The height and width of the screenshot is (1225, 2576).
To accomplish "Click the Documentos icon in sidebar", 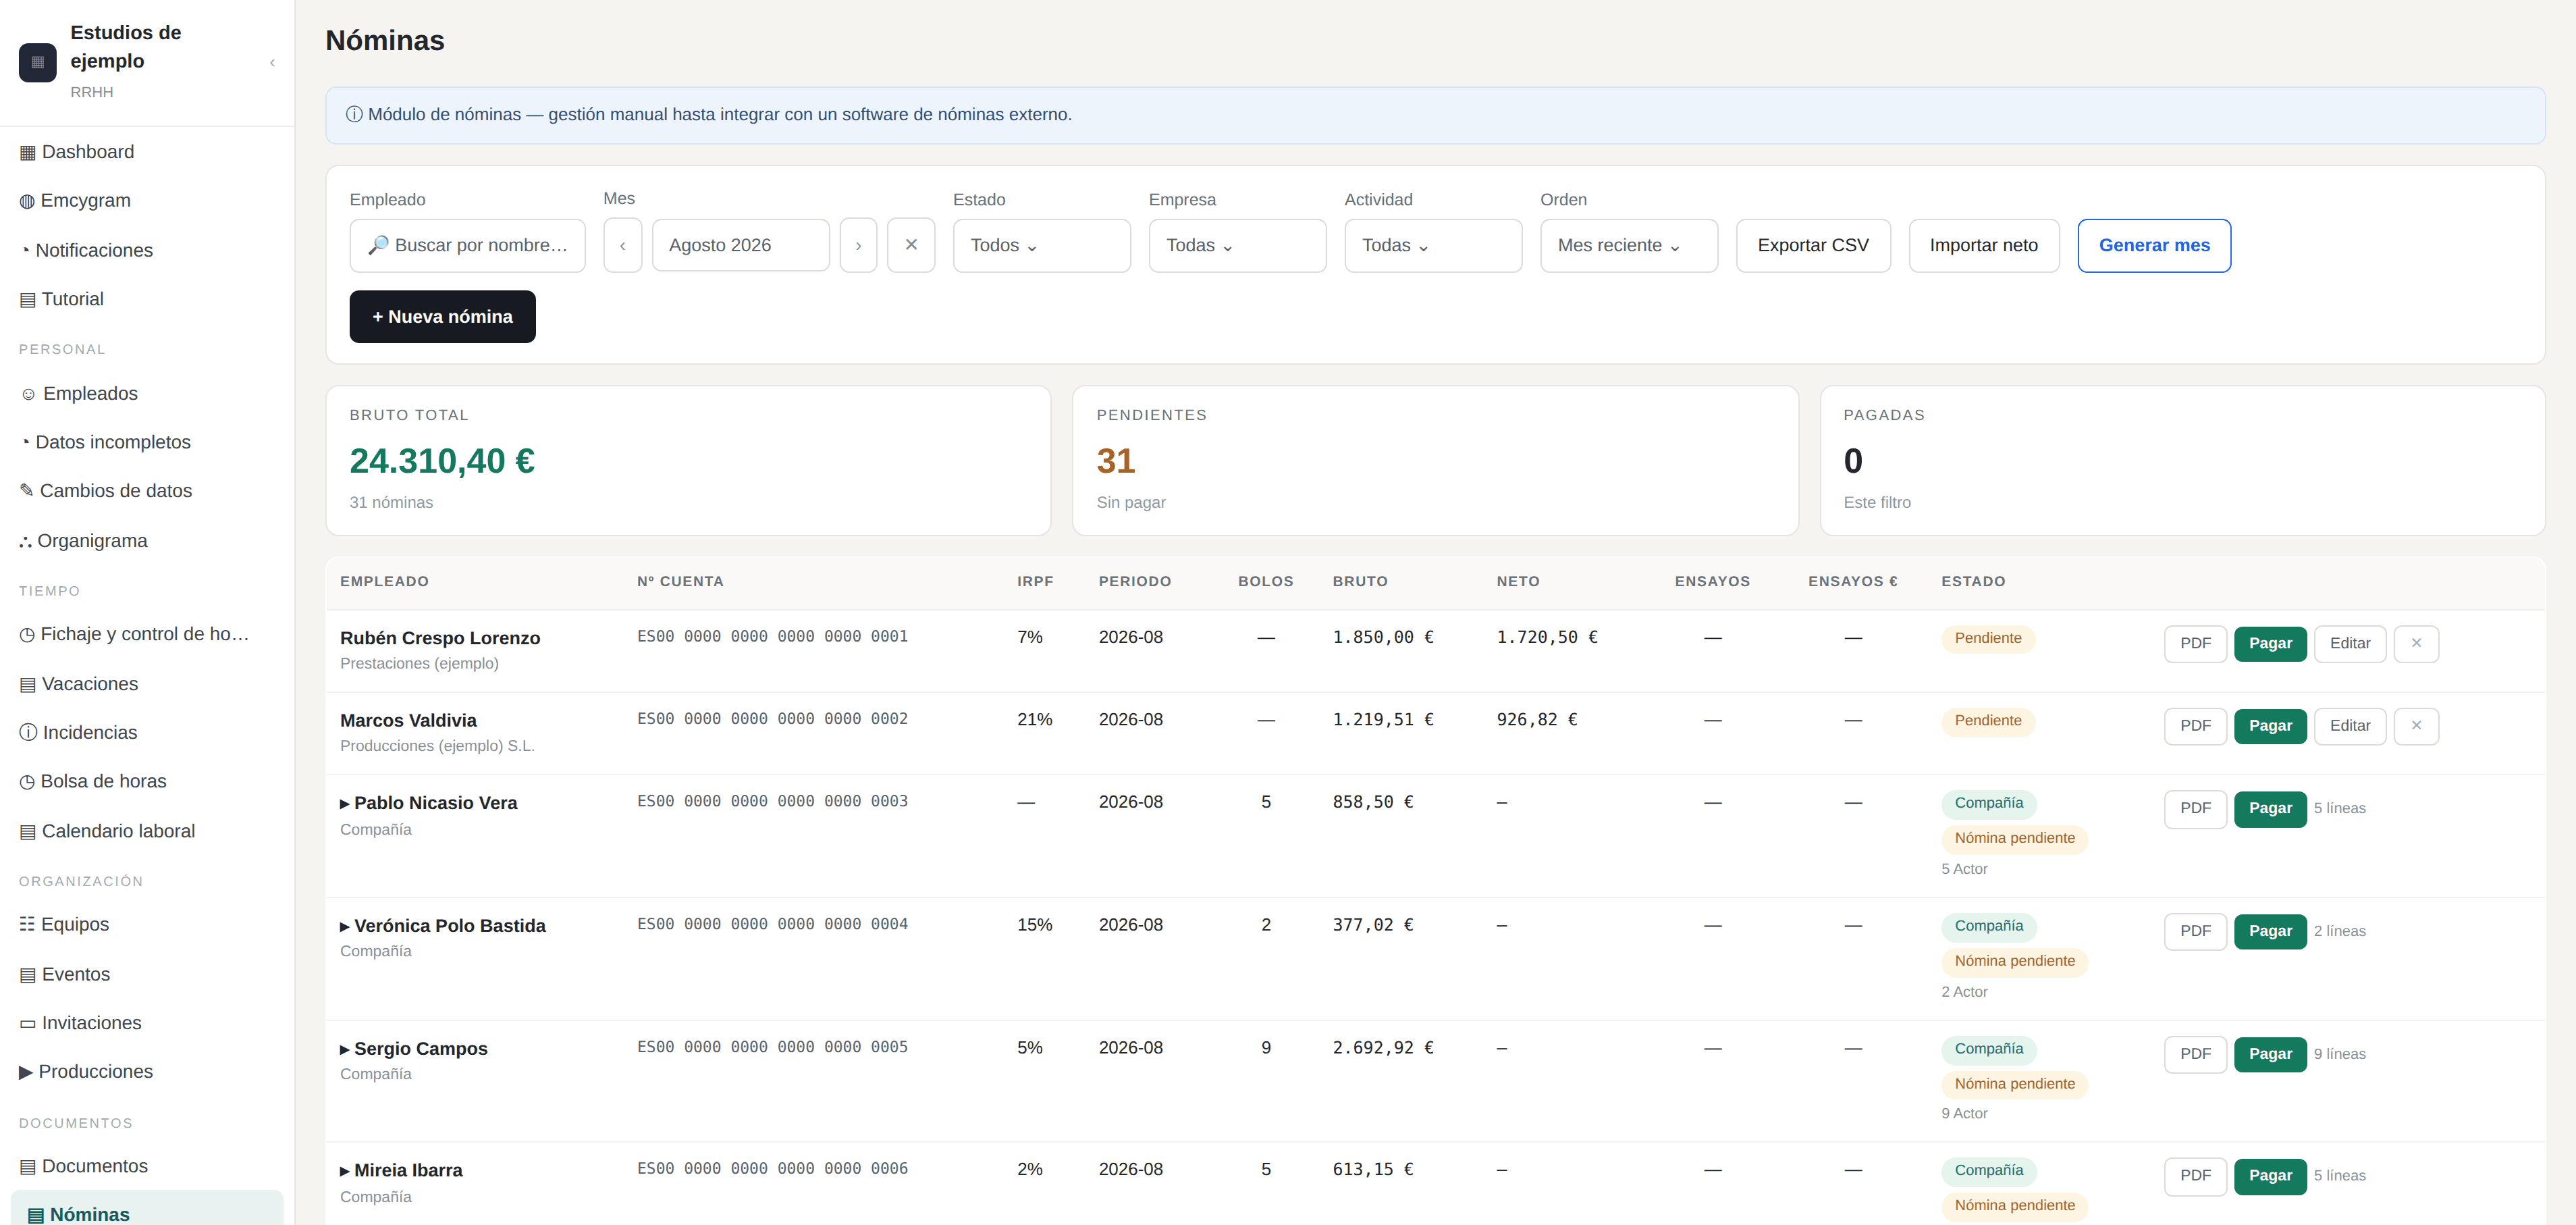I will pyautogui.click(x=28, y=1167).
